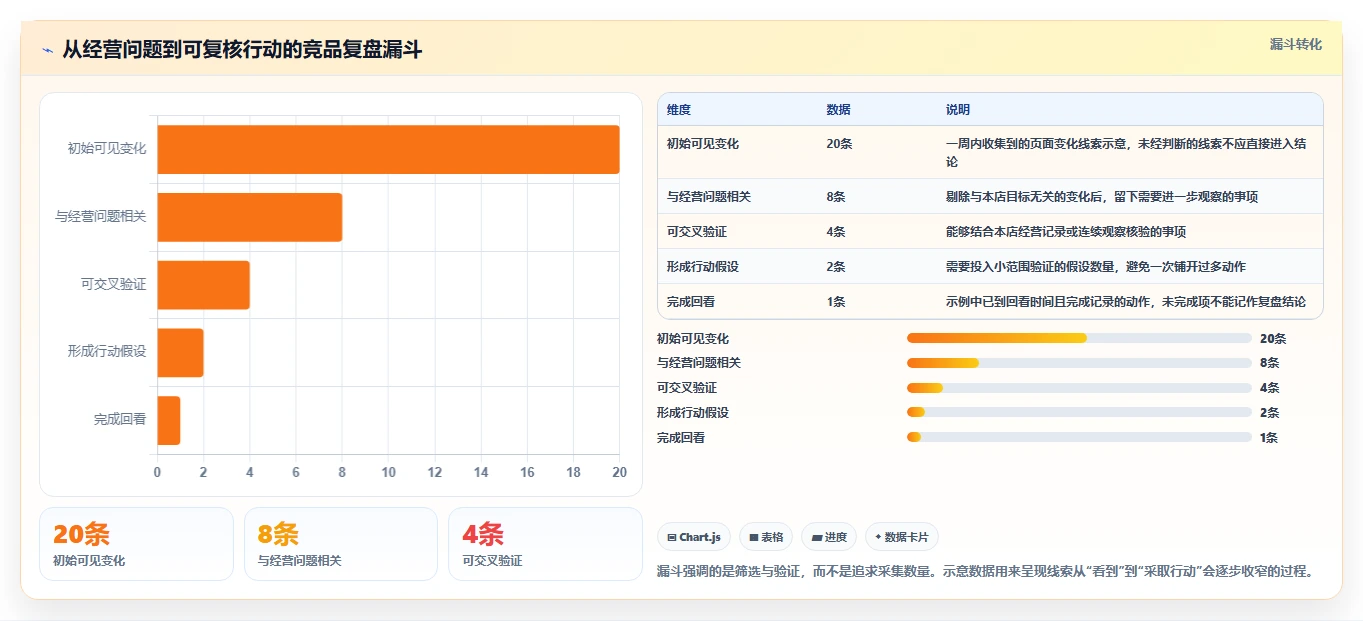Viewport: 1363px width, 621px height.
Task: Click the 8条 value beside the progress bar
Action: [1270, 363]
